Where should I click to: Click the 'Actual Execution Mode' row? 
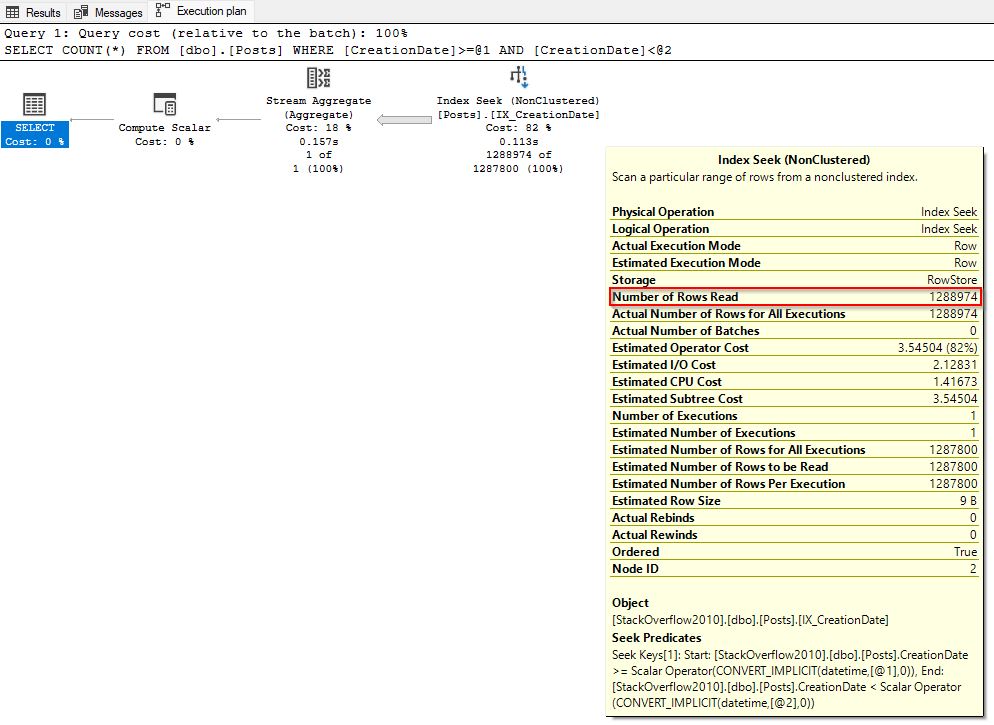(795, 246)
